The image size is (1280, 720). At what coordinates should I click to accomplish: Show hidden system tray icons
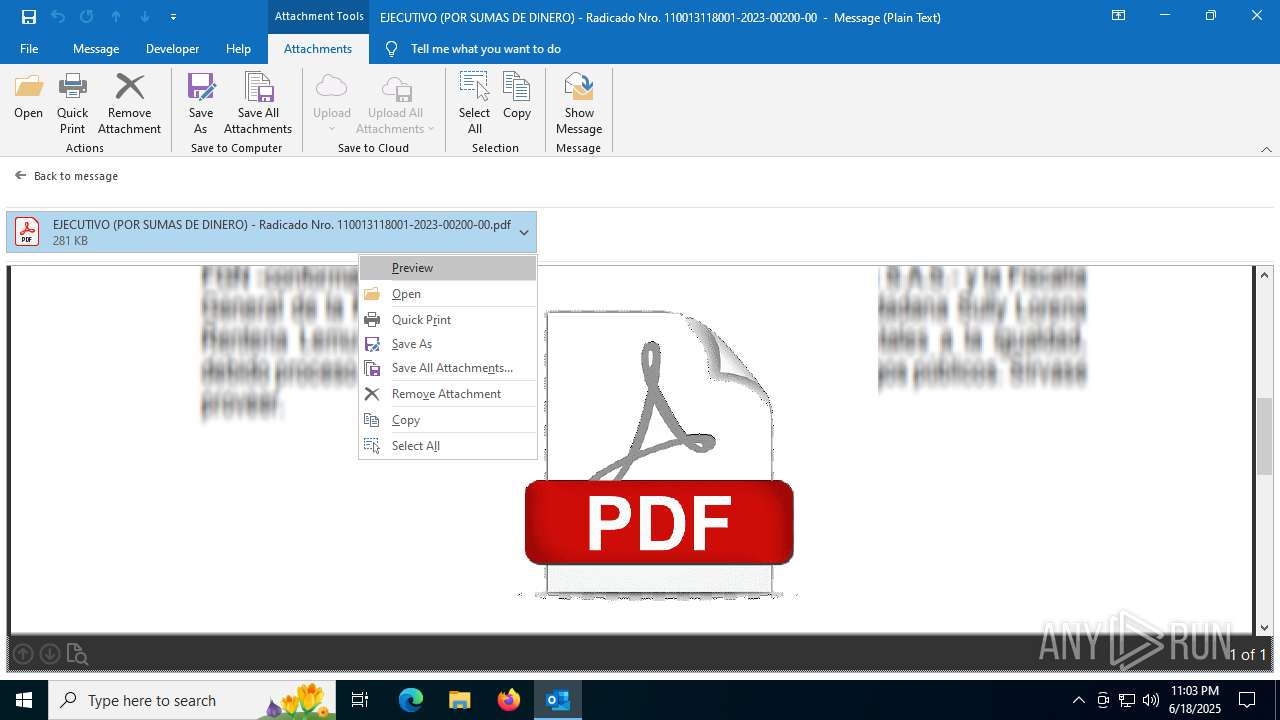1078,700
